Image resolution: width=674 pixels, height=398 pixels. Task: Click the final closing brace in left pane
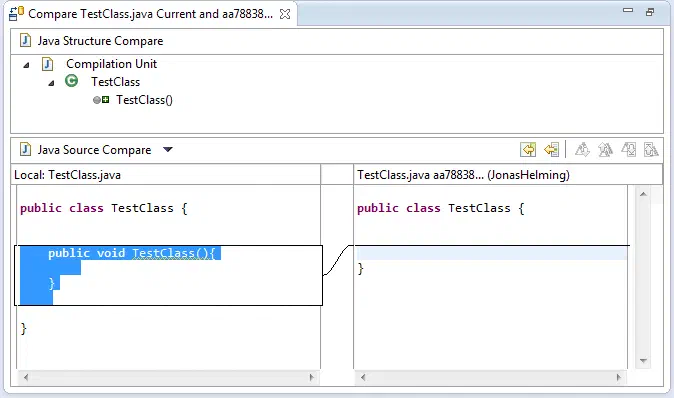point(23,329)
